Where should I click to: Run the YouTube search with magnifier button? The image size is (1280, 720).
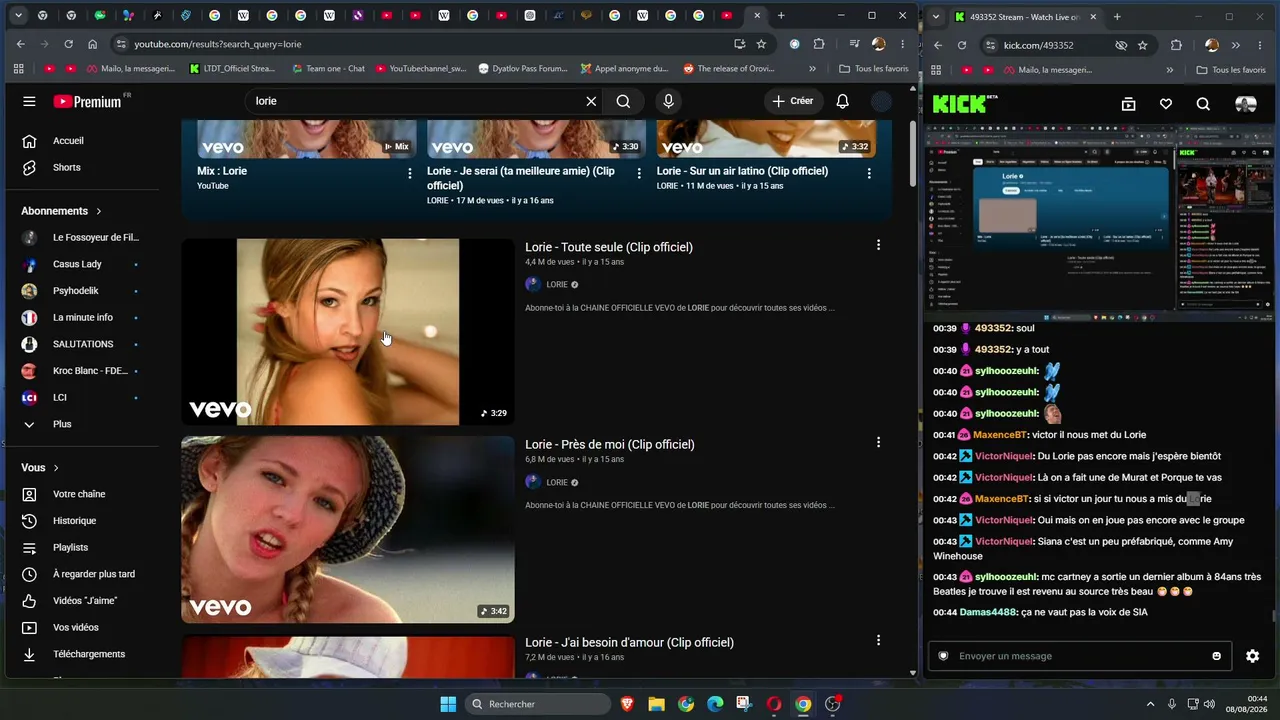point(623,101)
